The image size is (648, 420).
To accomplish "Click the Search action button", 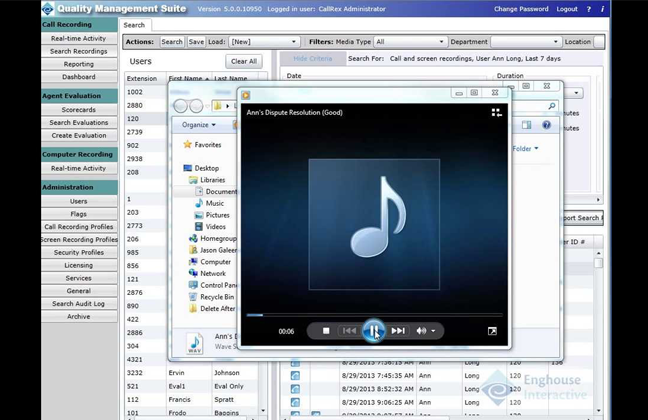I will (x=172, y=42).
